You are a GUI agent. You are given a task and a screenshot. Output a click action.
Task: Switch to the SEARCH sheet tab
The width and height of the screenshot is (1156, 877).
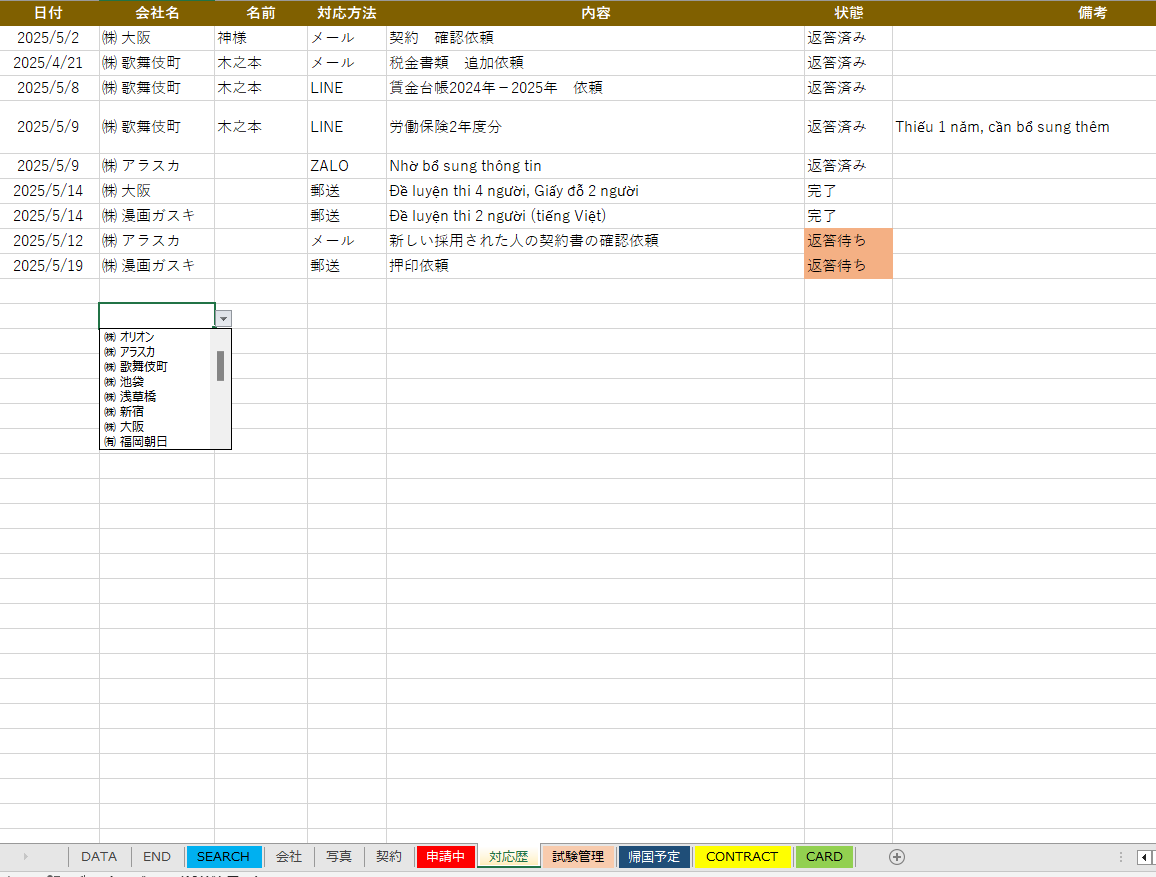[223, 857]
